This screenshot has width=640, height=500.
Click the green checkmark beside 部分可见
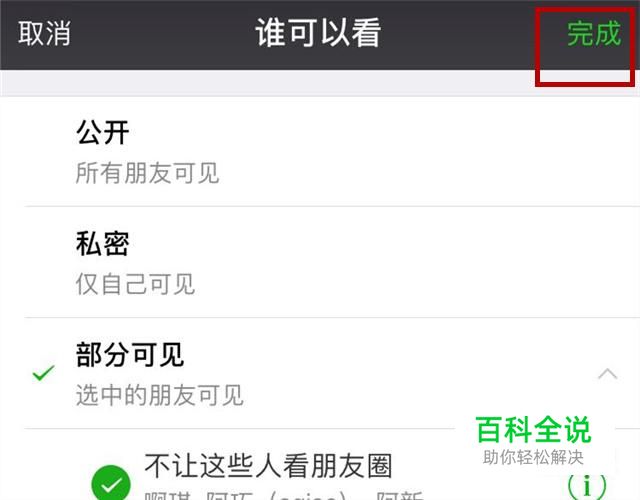(x=44, y=372)
